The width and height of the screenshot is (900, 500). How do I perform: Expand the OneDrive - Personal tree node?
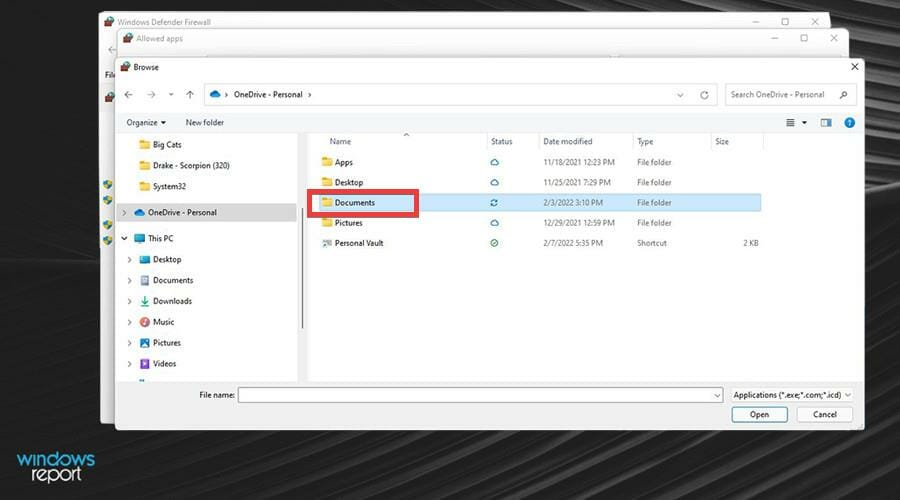coord(124,212)
